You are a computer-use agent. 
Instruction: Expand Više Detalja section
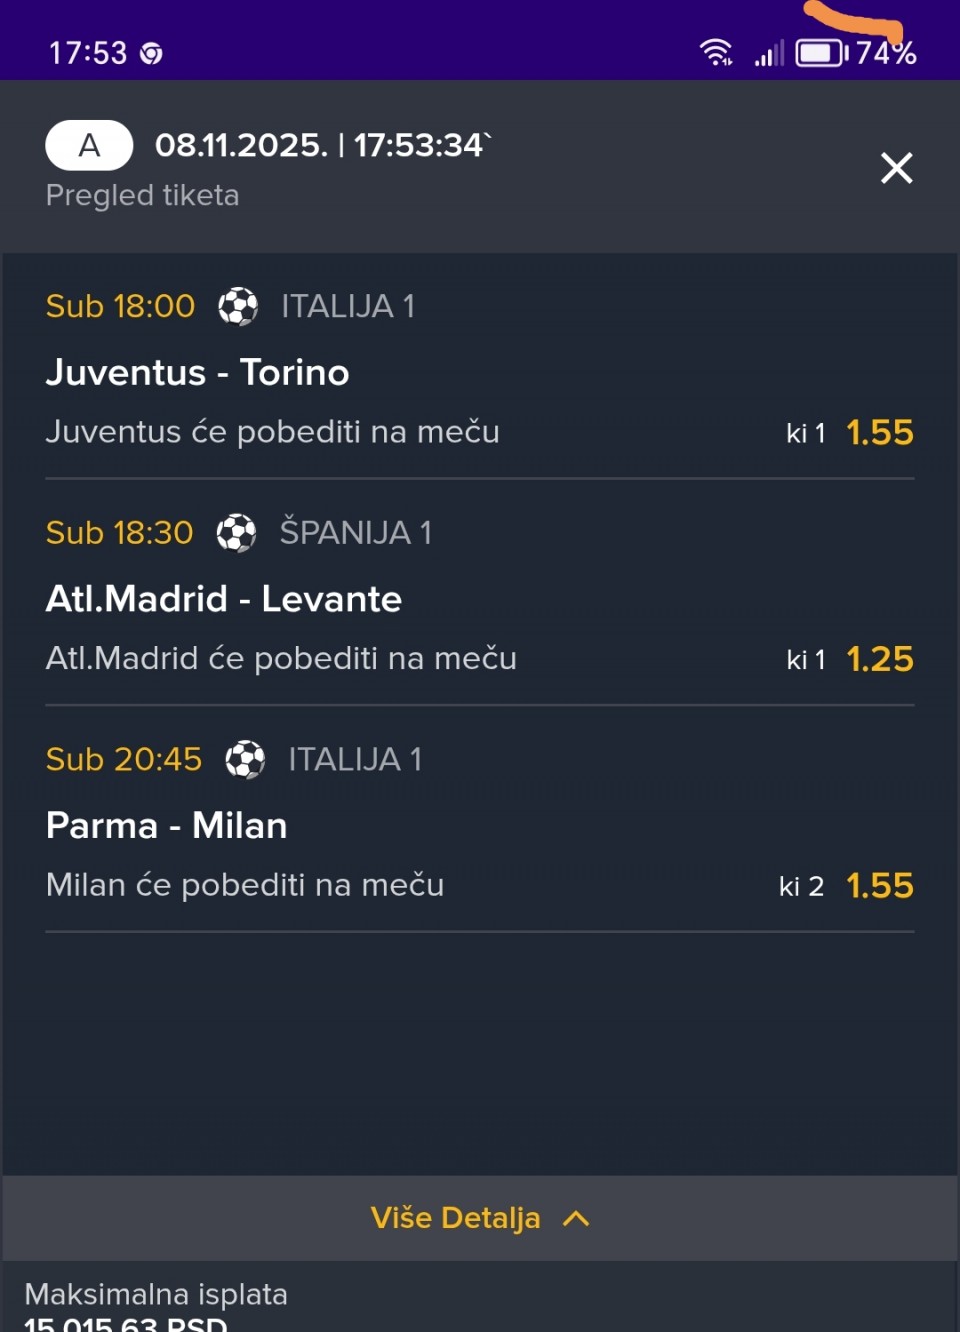click(x=456, y=1218)
